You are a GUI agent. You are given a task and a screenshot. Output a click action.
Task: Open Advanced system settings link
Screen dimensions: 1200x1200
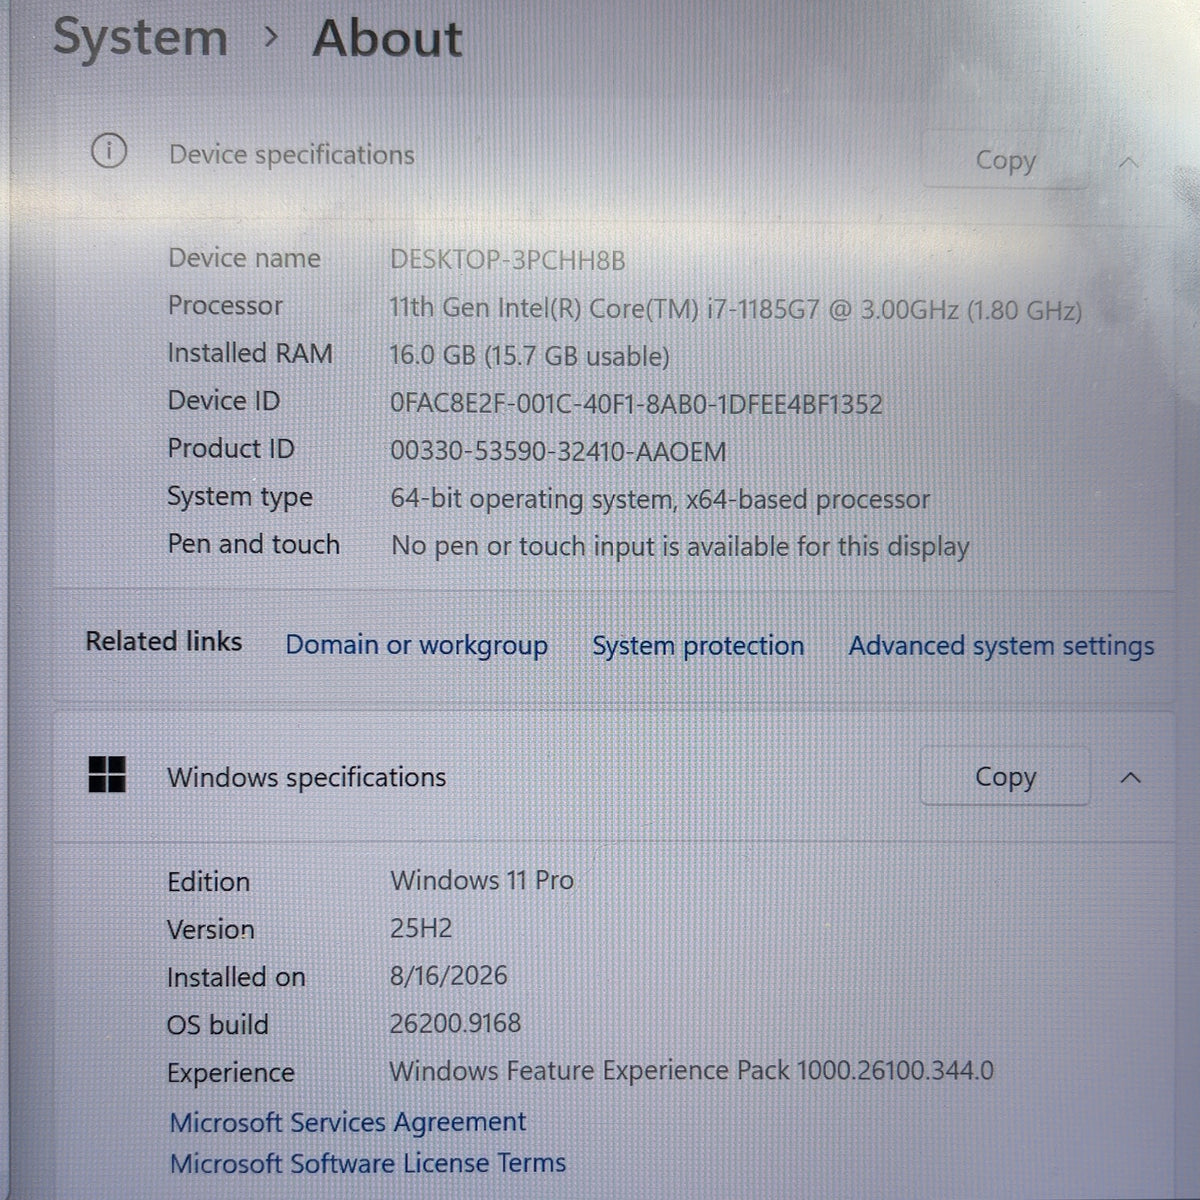click(1001, 646)
